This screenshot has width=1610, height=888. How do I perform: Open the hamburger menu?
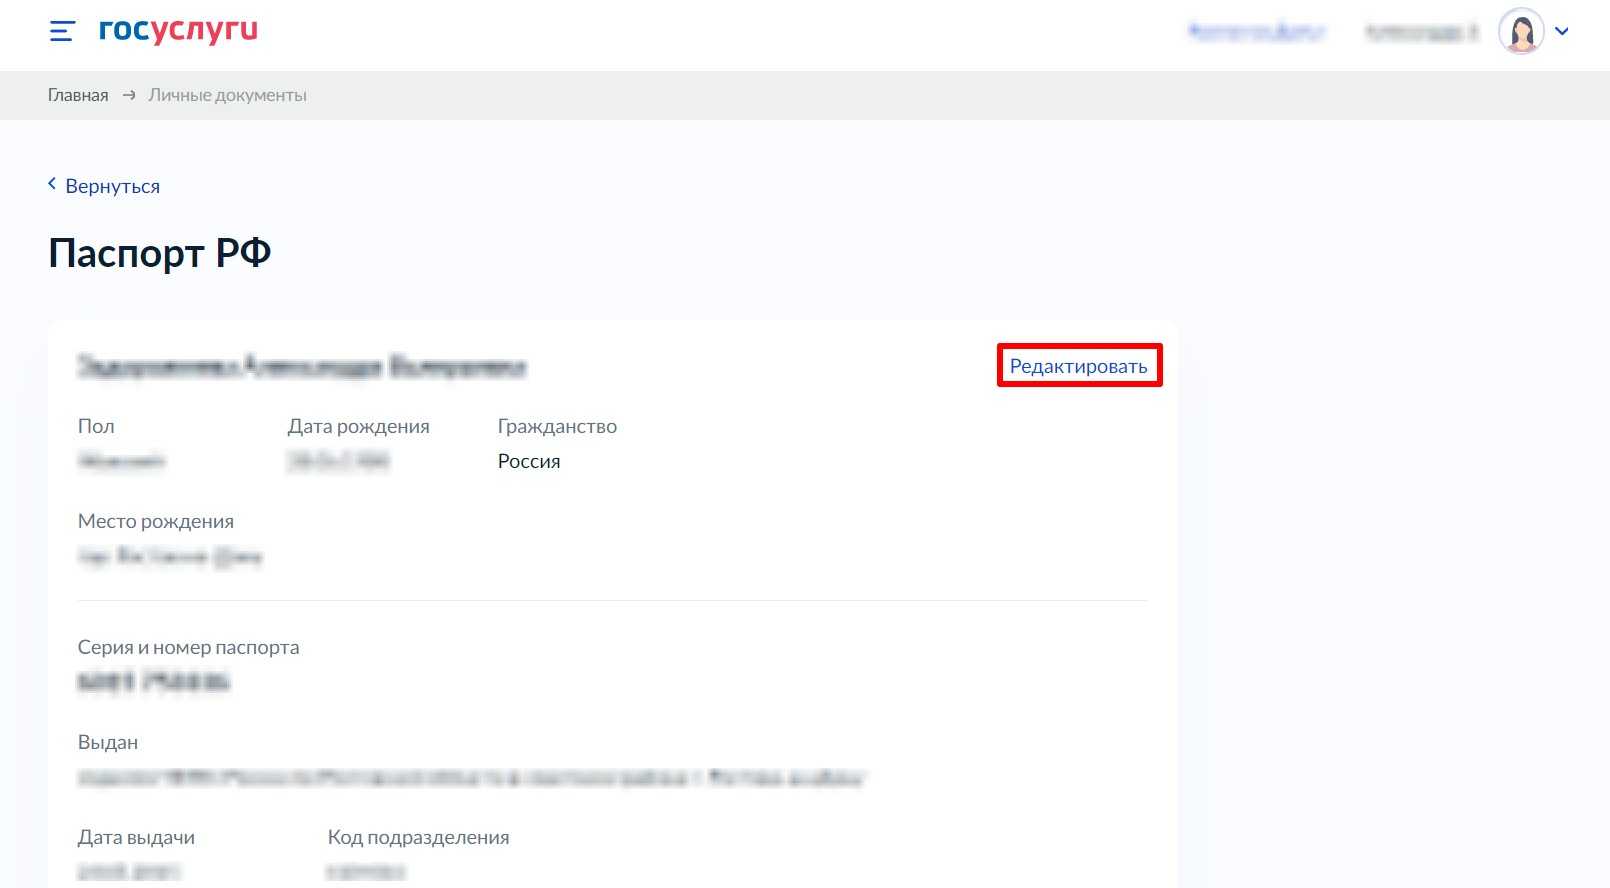click(62, 32)
